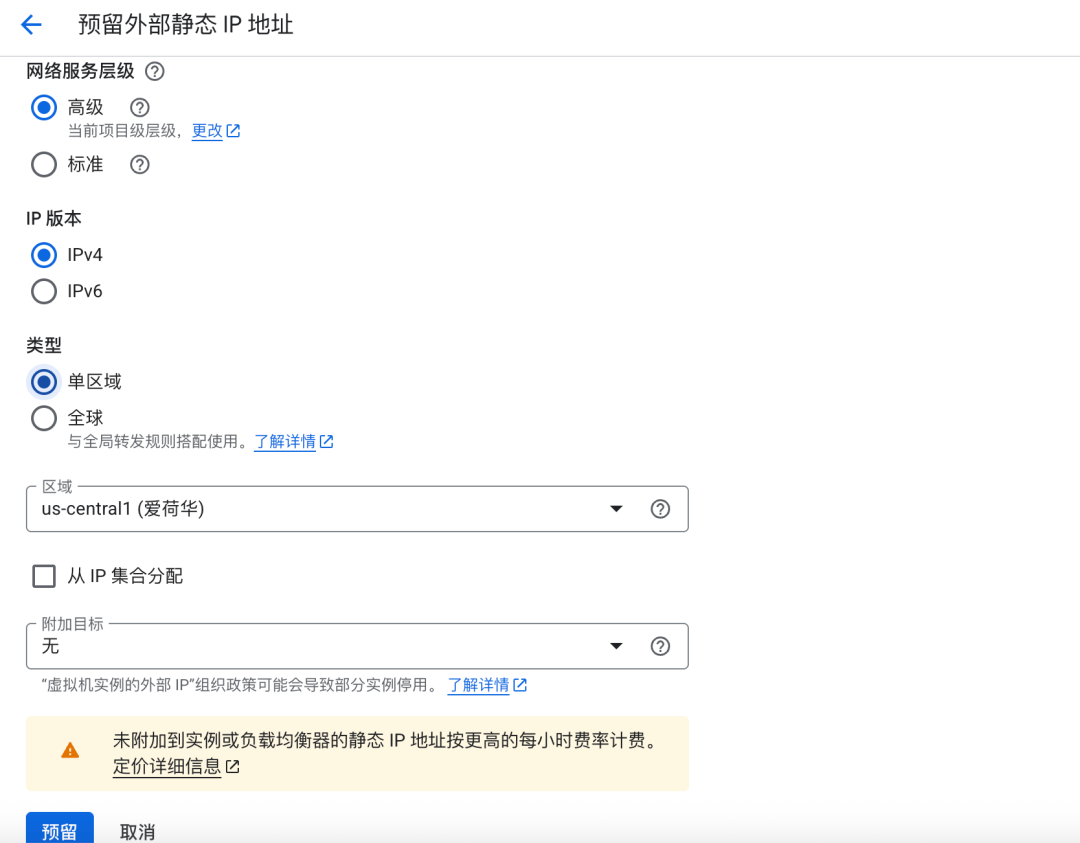This screenshot has width=1080, height=843.
Task: Open 了解详情 link under 全球 option
Action: pyautogui.click(x=285, y=442)
